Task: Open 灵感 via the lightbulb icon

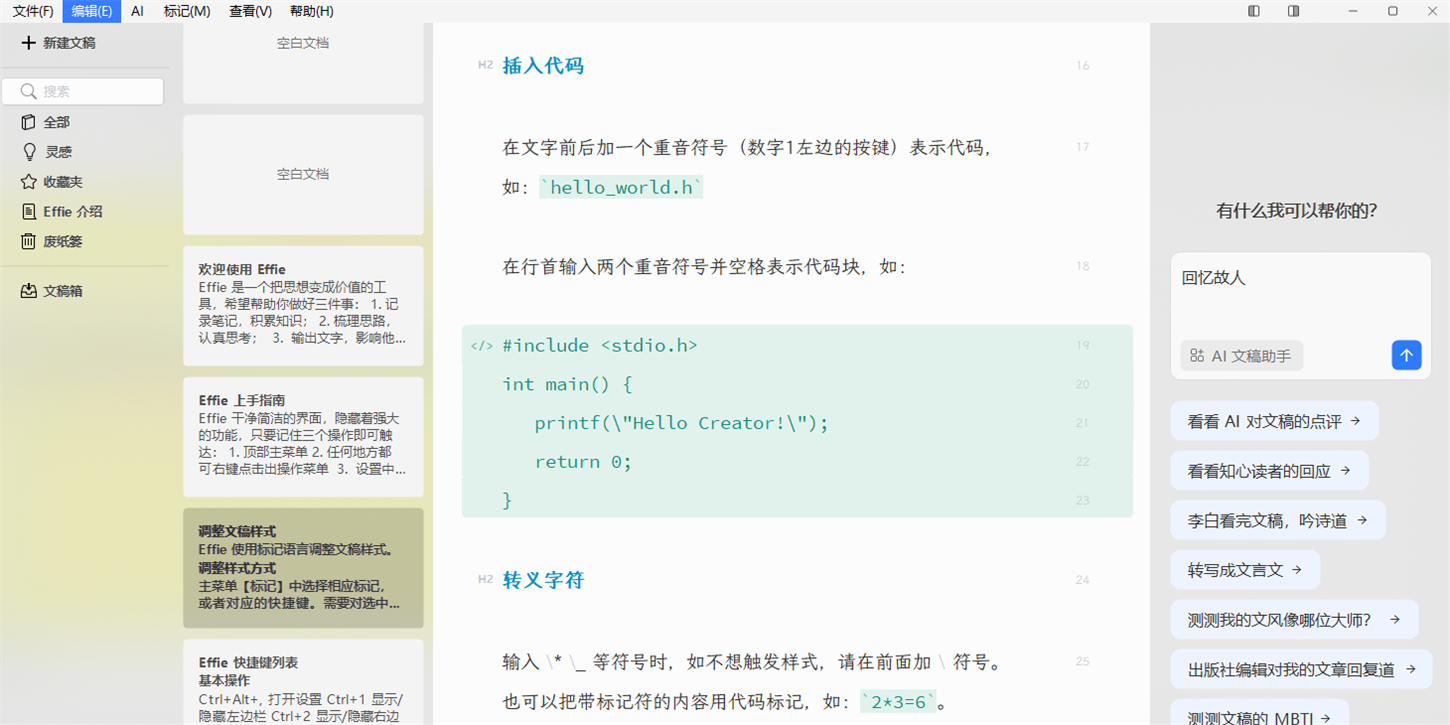Action: [29, 151]
